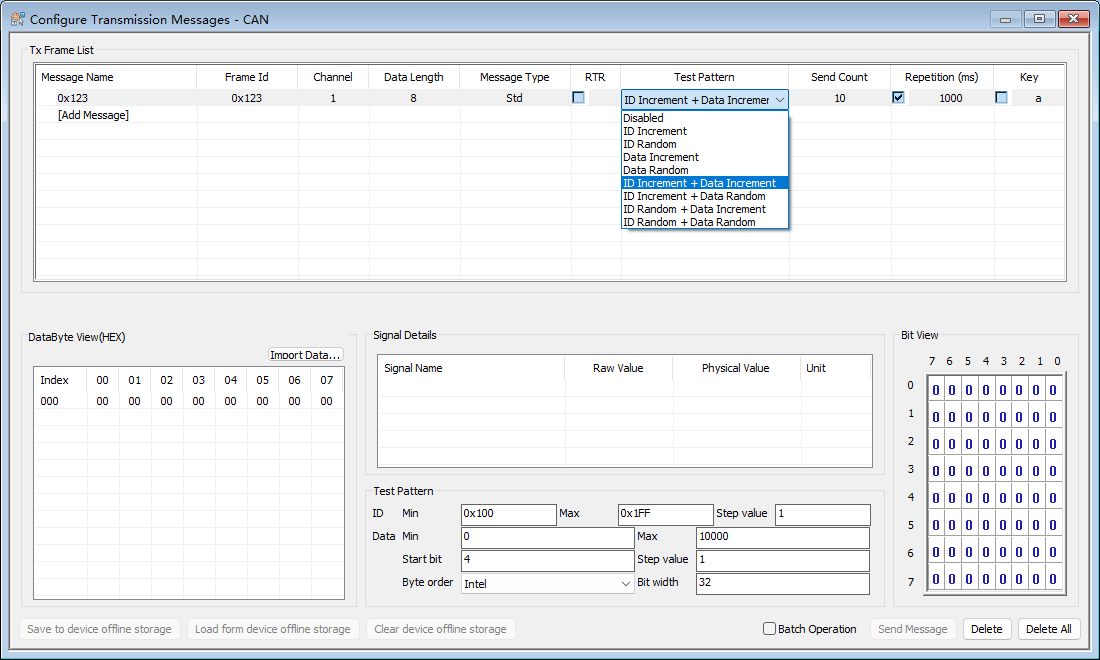Image resolution: width=1100 pixels, height=660 pixels.
Task: Click the [Add Message] row
Action: click(93, 115)
